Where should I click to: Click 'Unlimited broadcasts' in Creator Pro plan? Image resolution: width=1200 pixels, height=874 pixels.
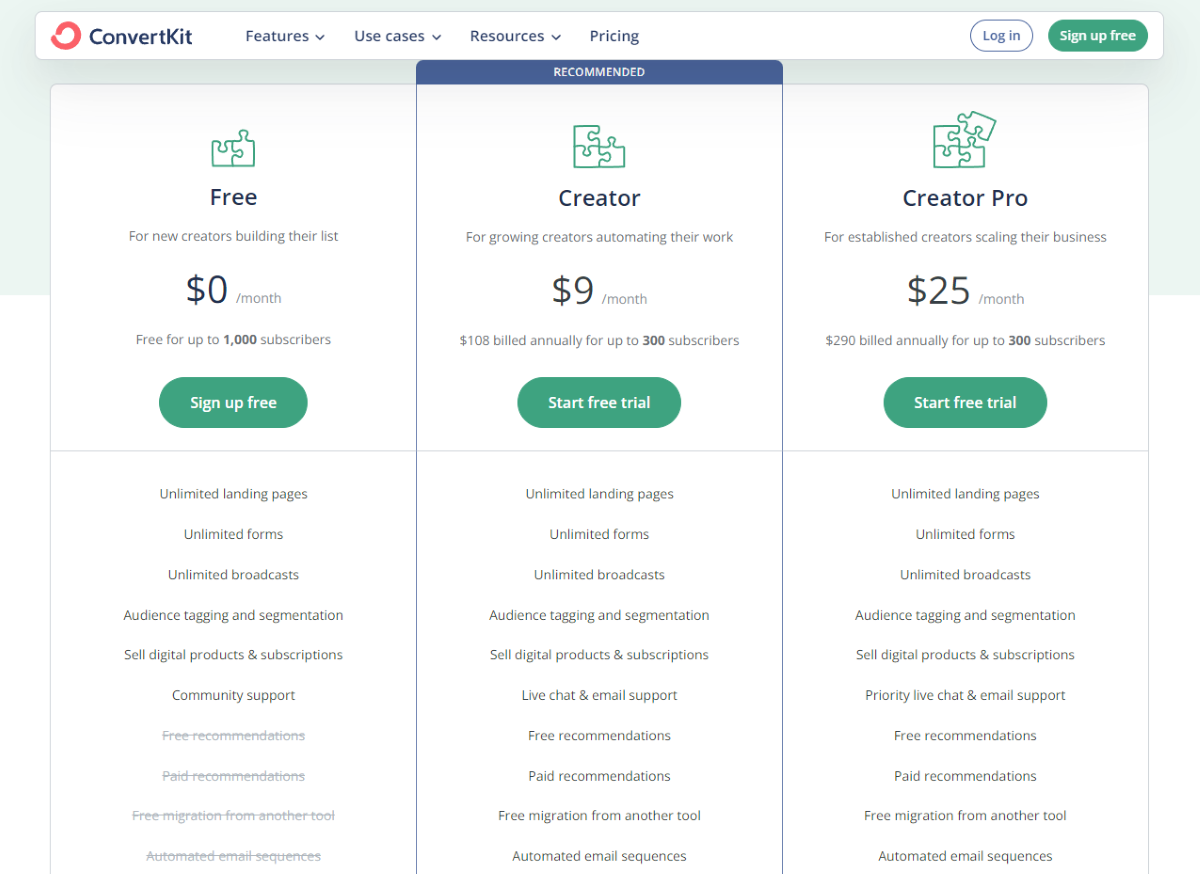pos(965,575)
